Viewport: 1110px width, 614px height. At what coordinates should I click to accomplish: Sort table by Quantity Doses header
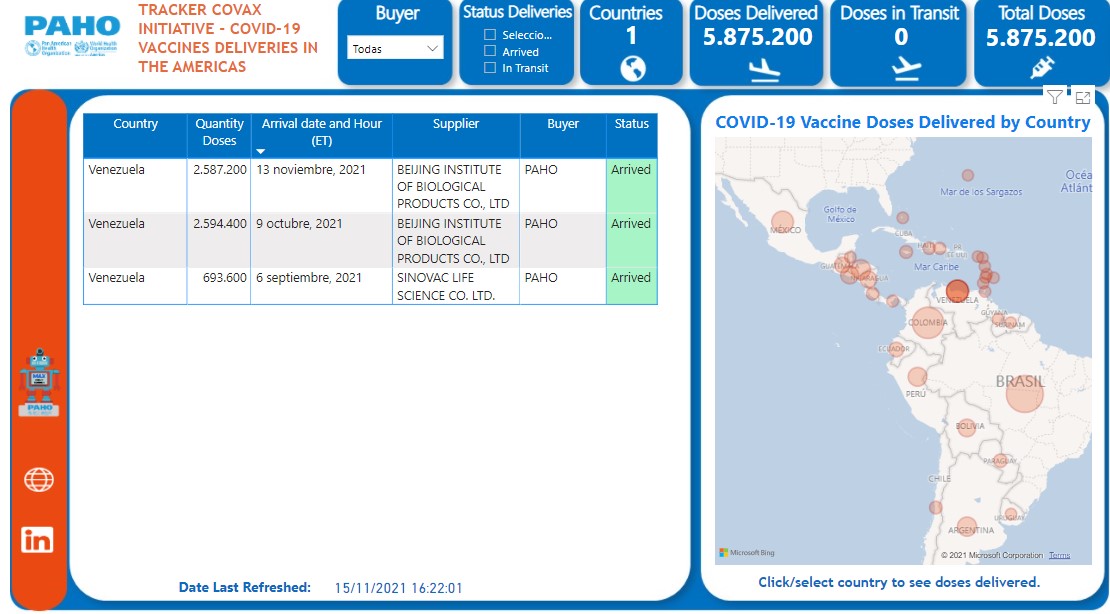(219, 132)
